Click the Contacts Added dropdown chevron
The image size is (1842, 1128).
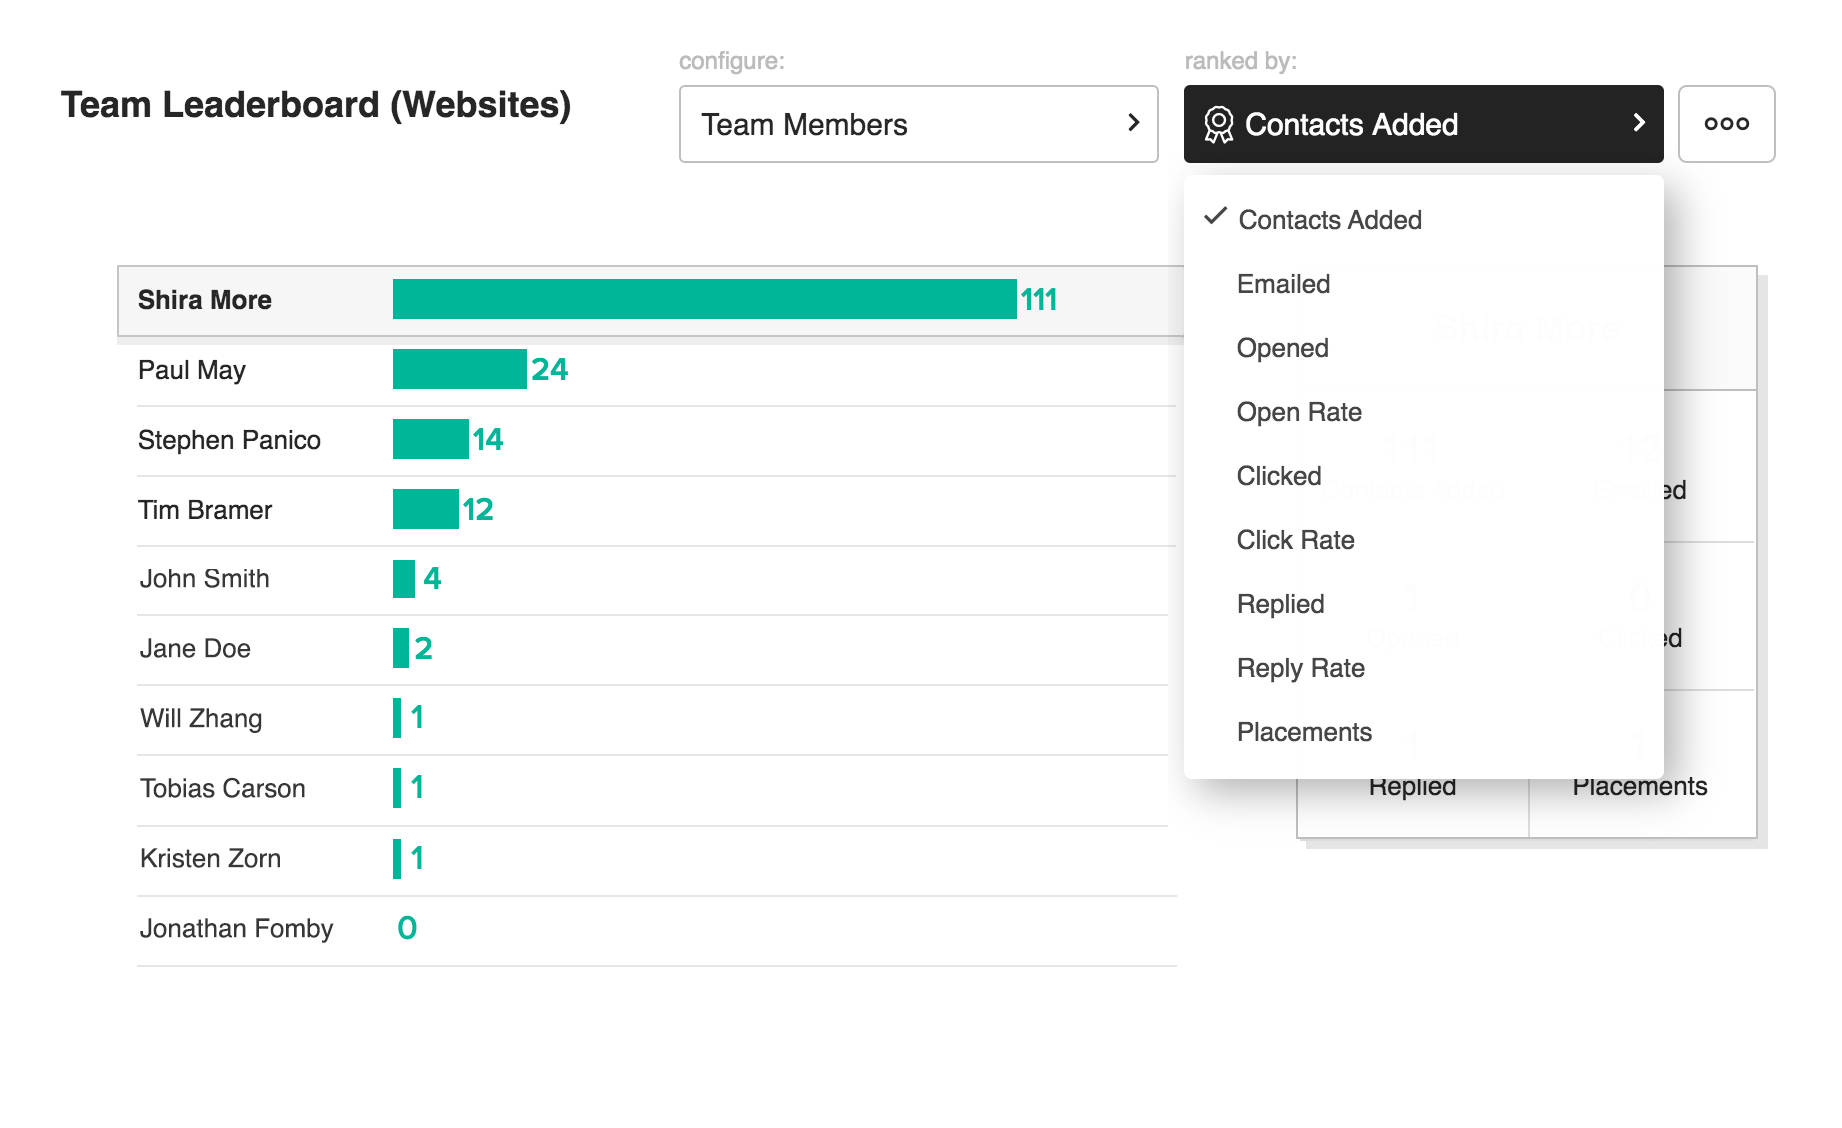click(1638, 123)
